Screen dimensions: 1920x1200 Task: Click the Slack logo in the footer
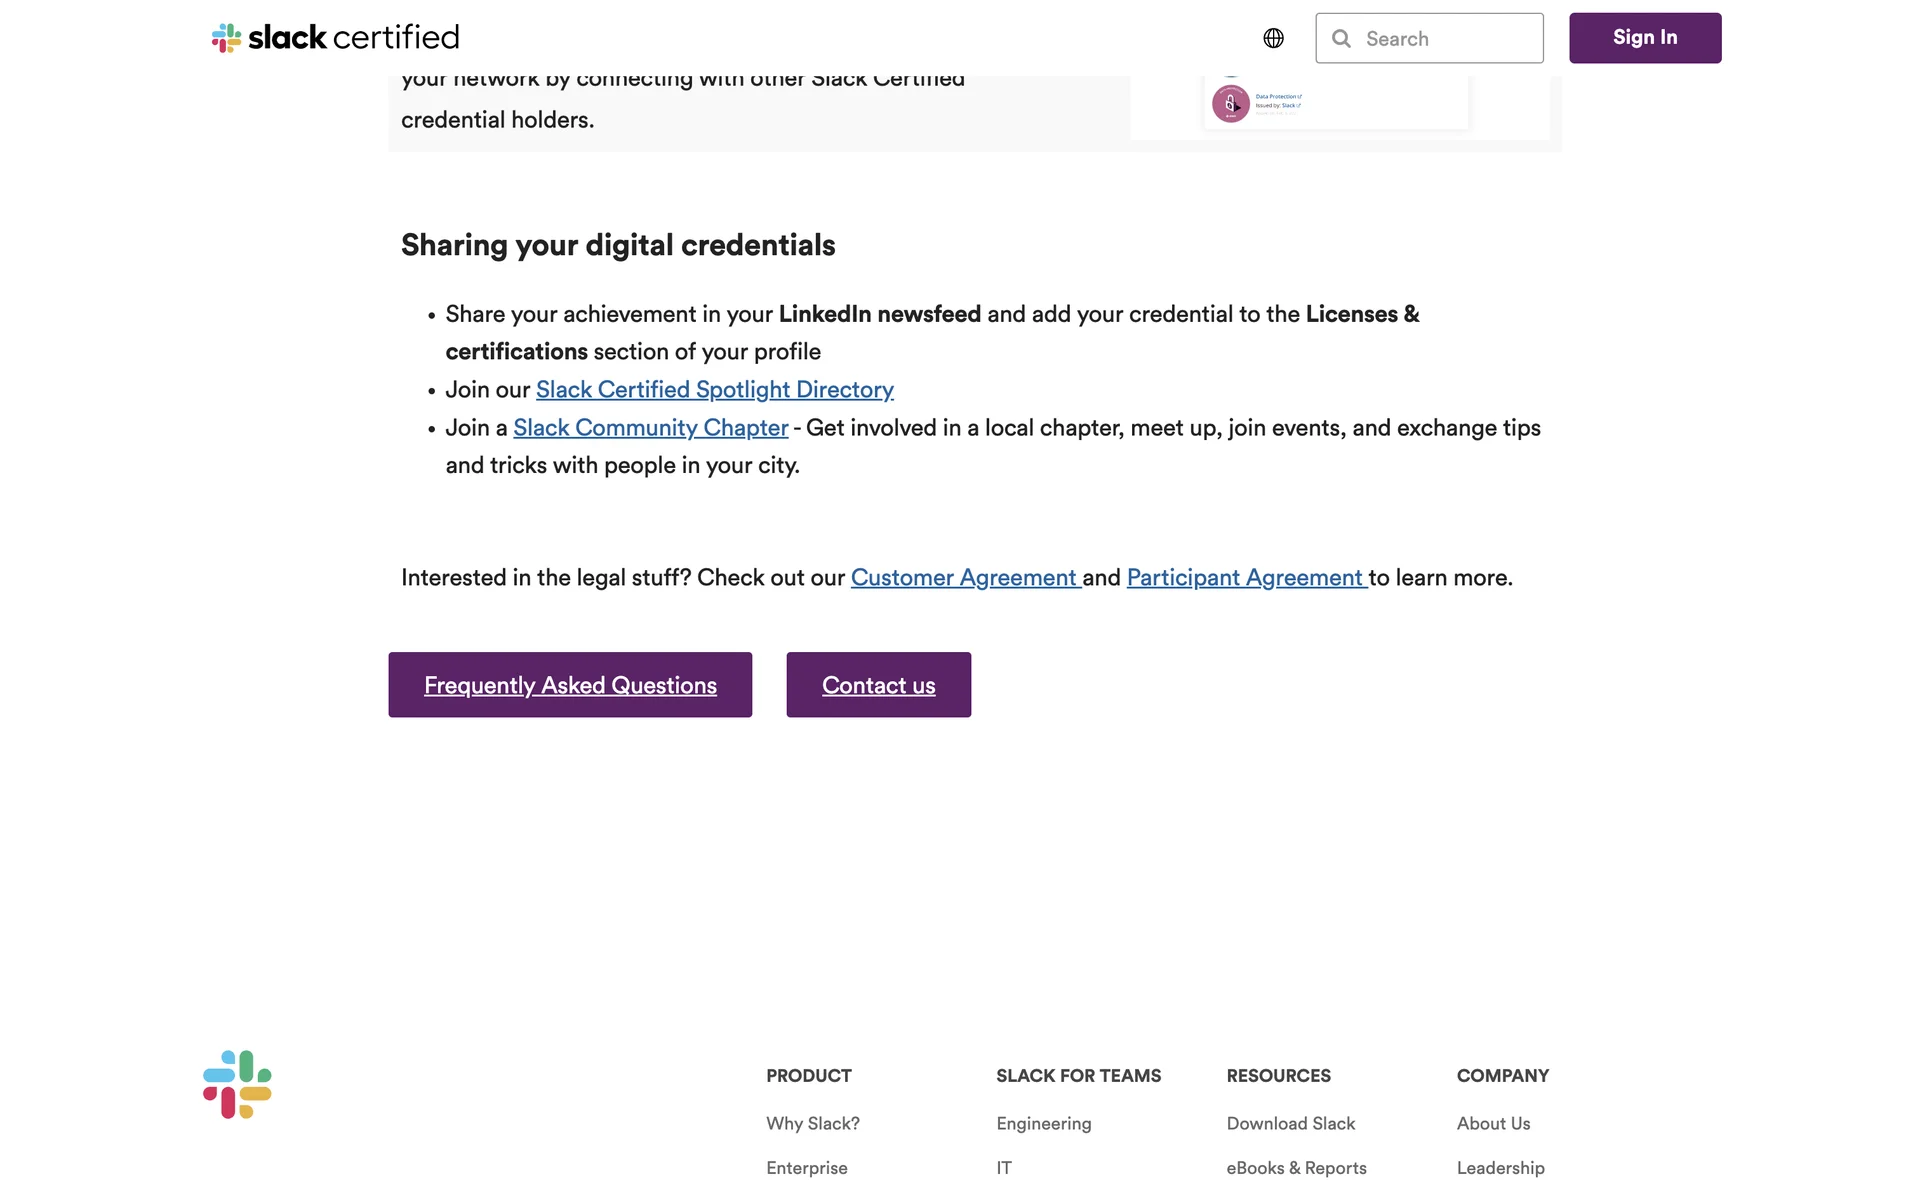(x=237, y=1084)
